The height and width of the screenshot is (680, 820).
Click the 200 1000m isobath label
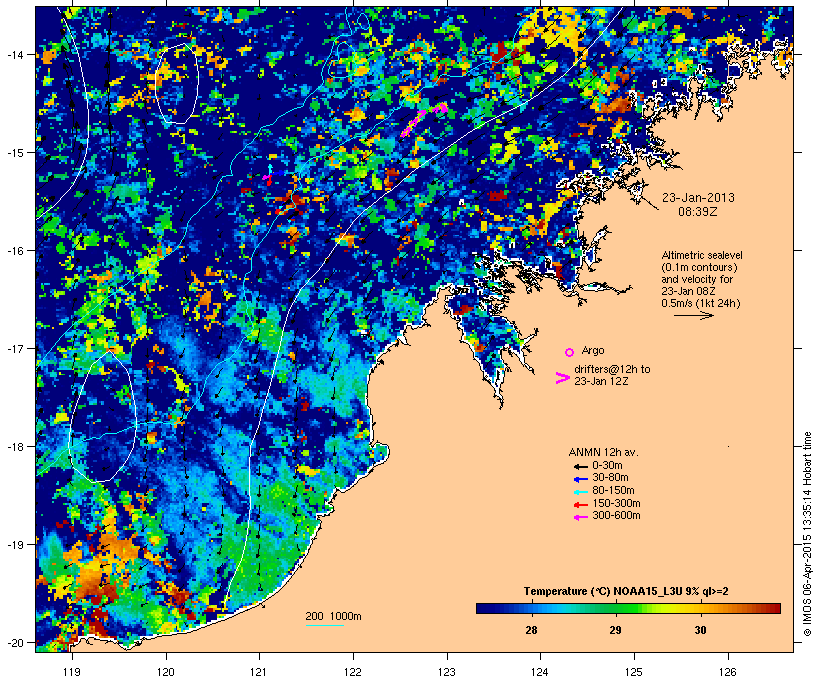pyautogui.click(x=333, y=616)
